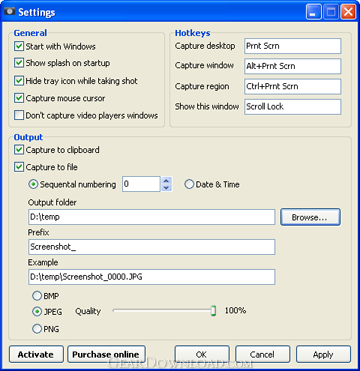The image size is (360, 371).
Task: Select Date & Time naming option
Action: click(x=189, y=184)
